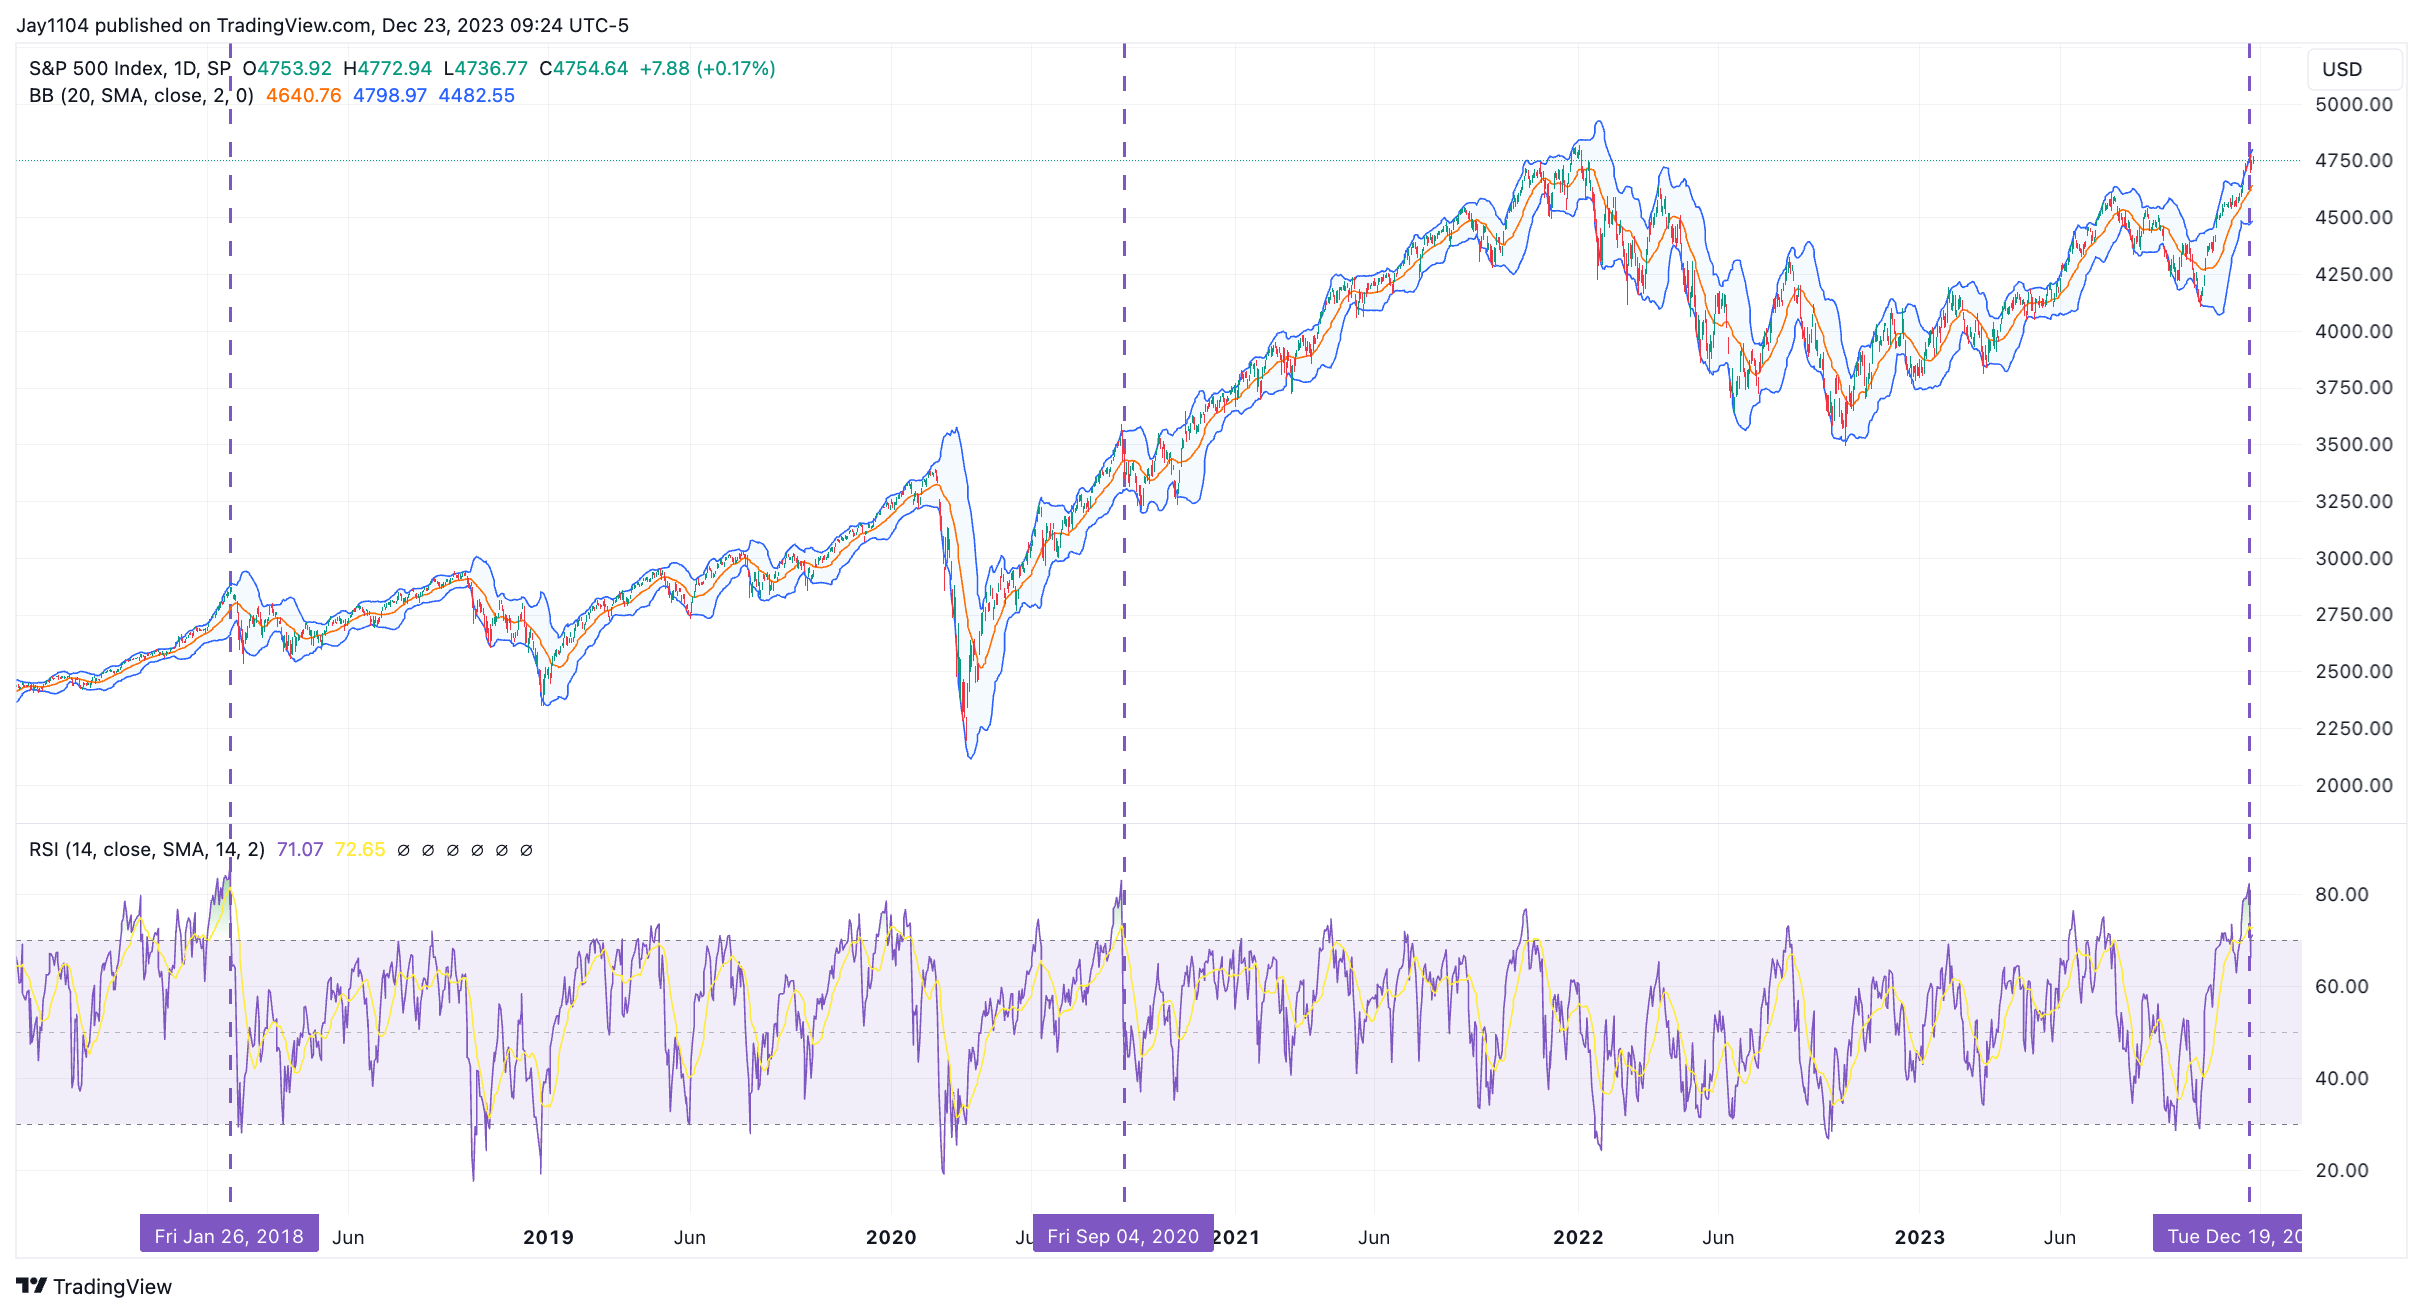This screenshot has height=1314, width=2423.
Task: Click the 2023 label on time axis
Action: click(1920, 1237)
